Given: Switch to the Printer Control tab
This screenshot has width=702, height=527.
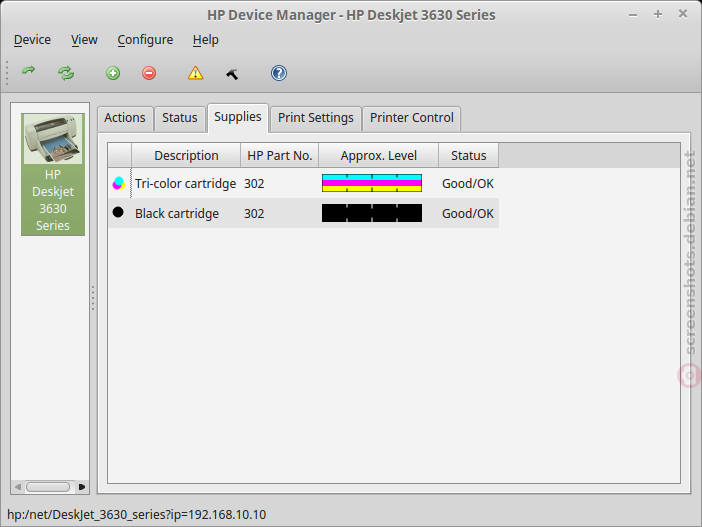Looking at the screenshot, I should [411, 118].
